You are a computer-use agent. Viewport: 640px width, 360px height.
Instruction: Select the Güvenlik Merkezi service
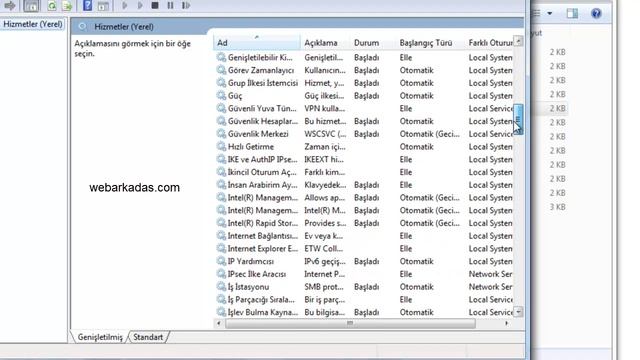pos(363,134)
